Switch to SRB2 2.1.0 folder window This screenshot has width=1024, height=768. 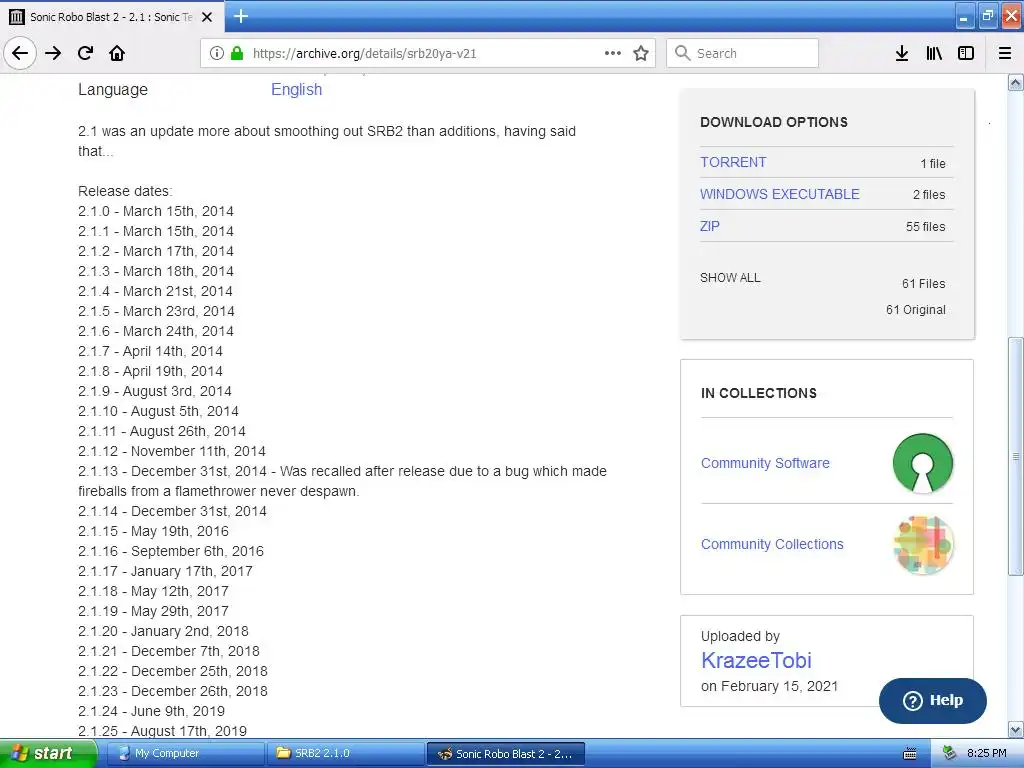point(345,753)
